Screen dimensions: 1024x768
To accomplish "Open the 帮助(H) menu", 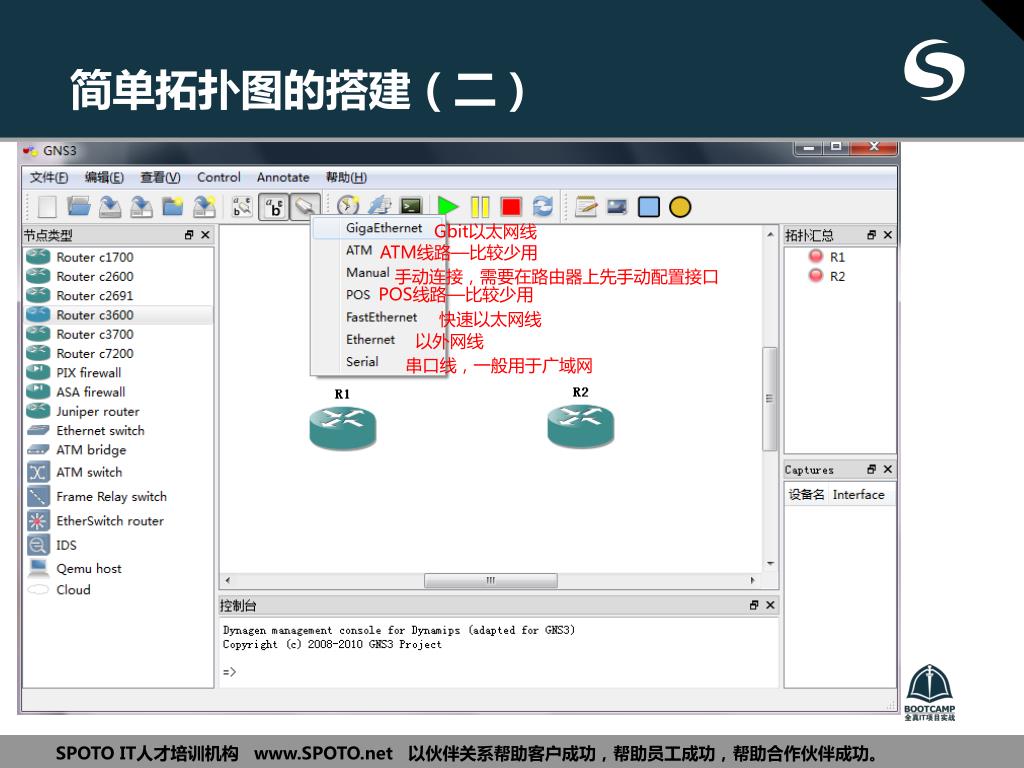I will pos(346,177).
